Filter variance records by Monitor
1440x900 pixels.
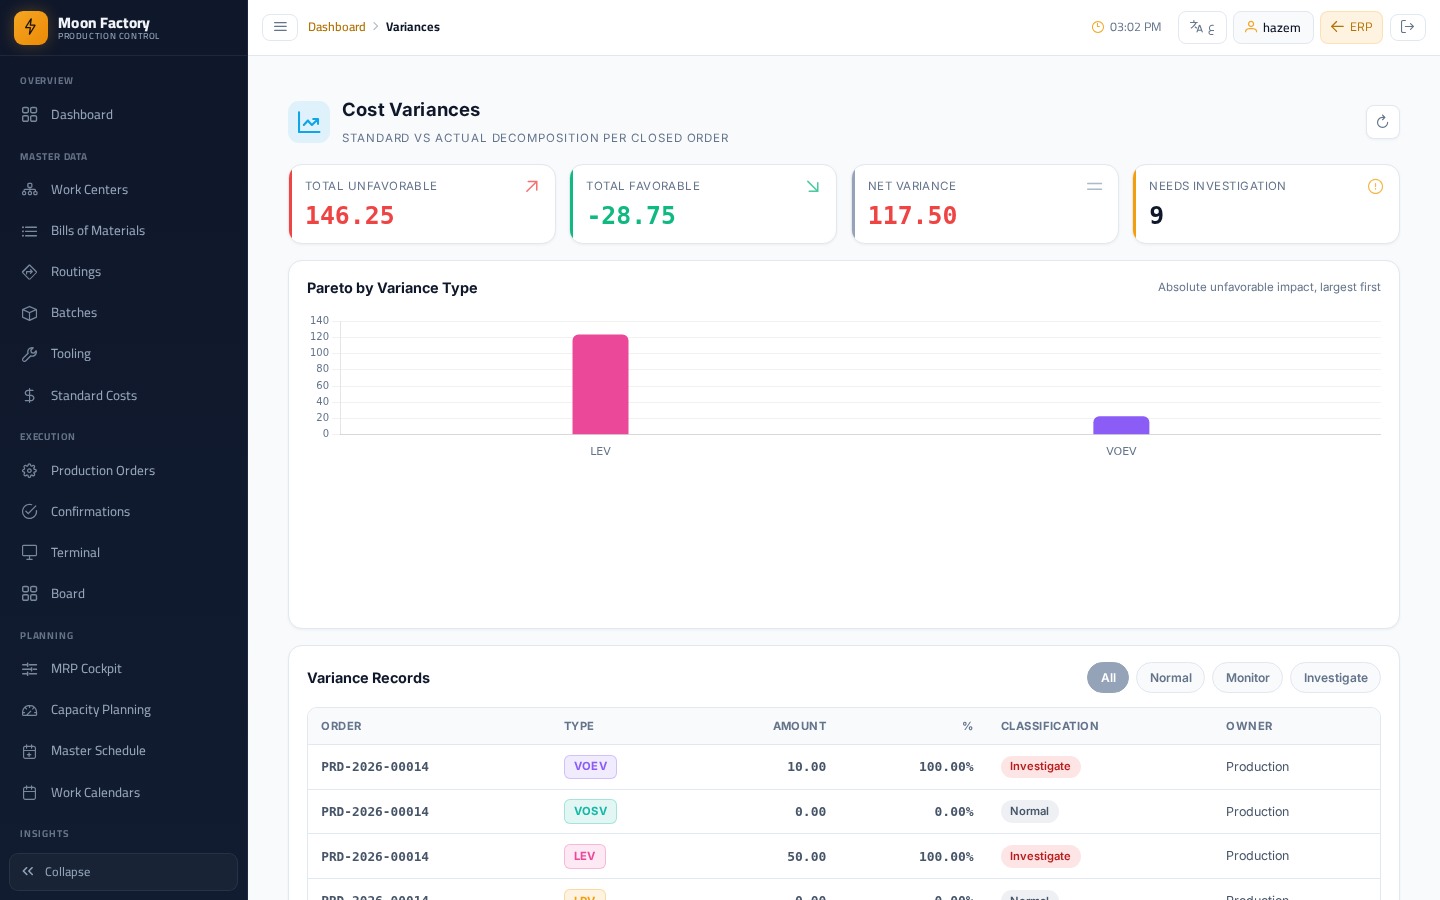pos(1247,678)
